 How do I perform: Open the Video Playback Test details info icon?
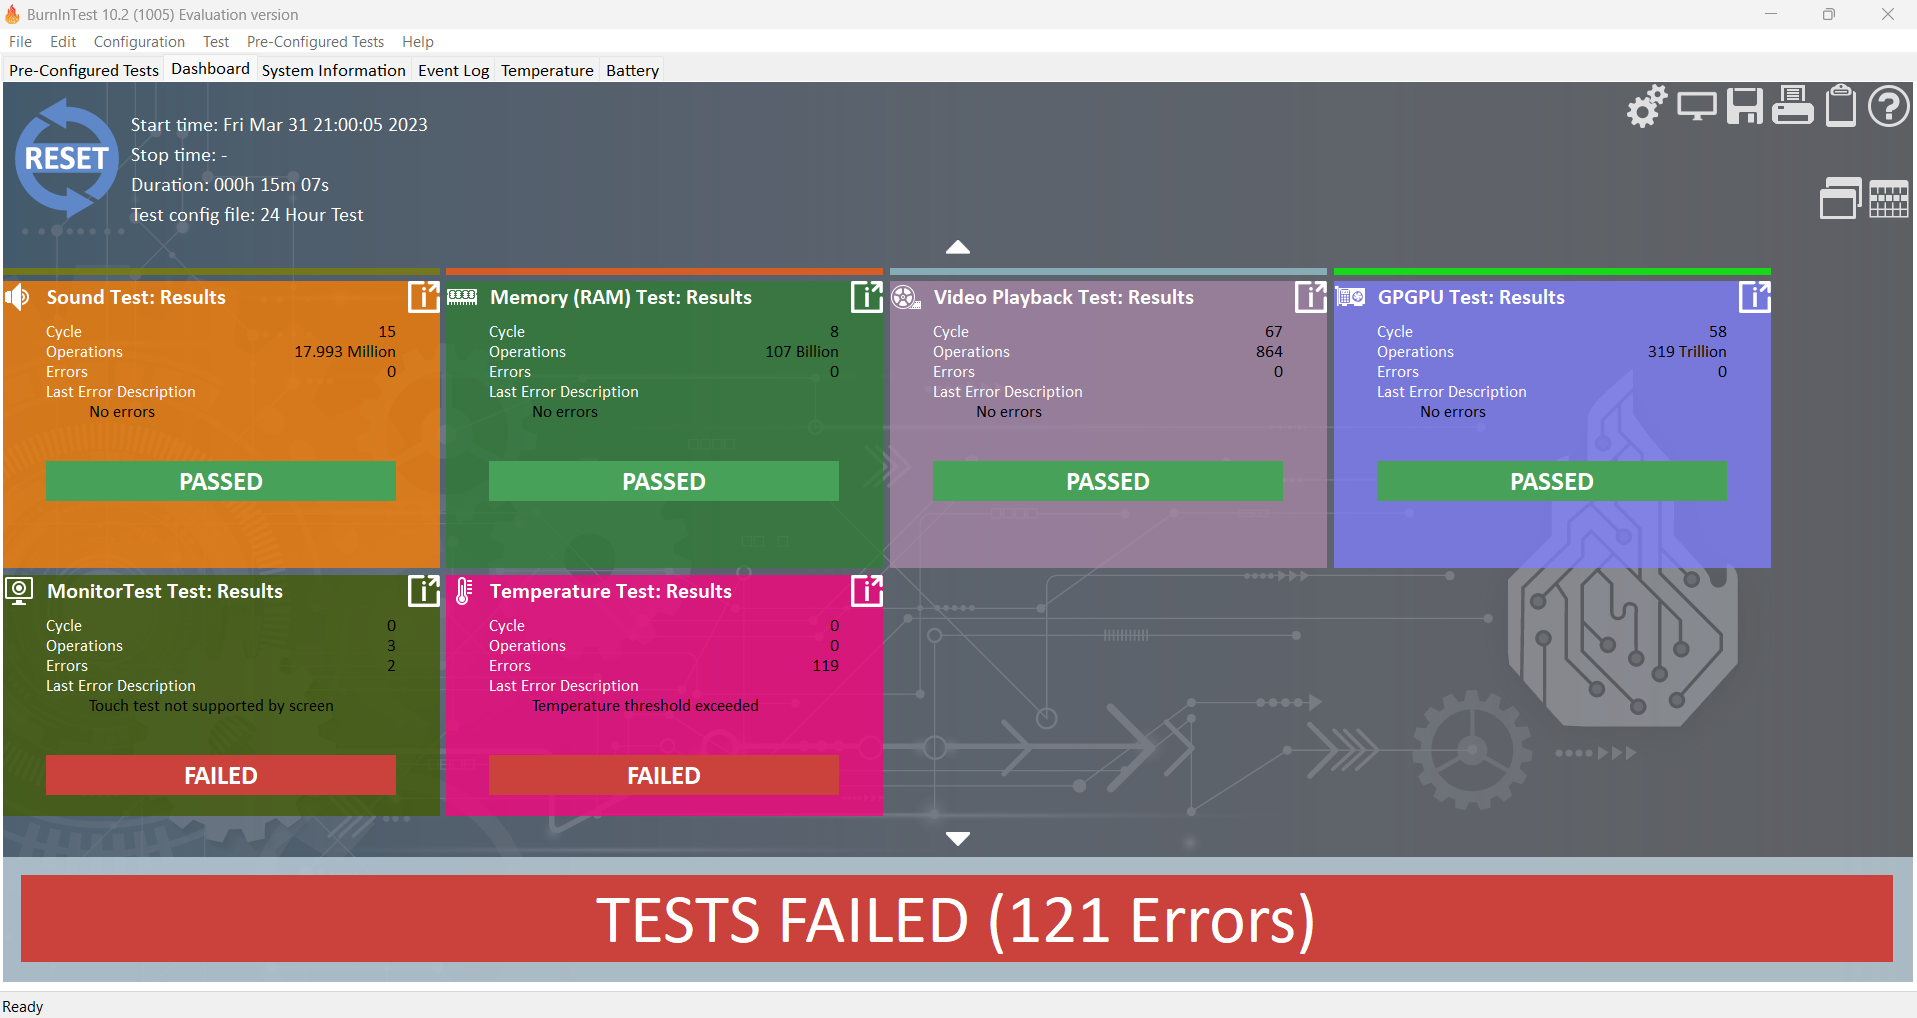(1310, 297)
